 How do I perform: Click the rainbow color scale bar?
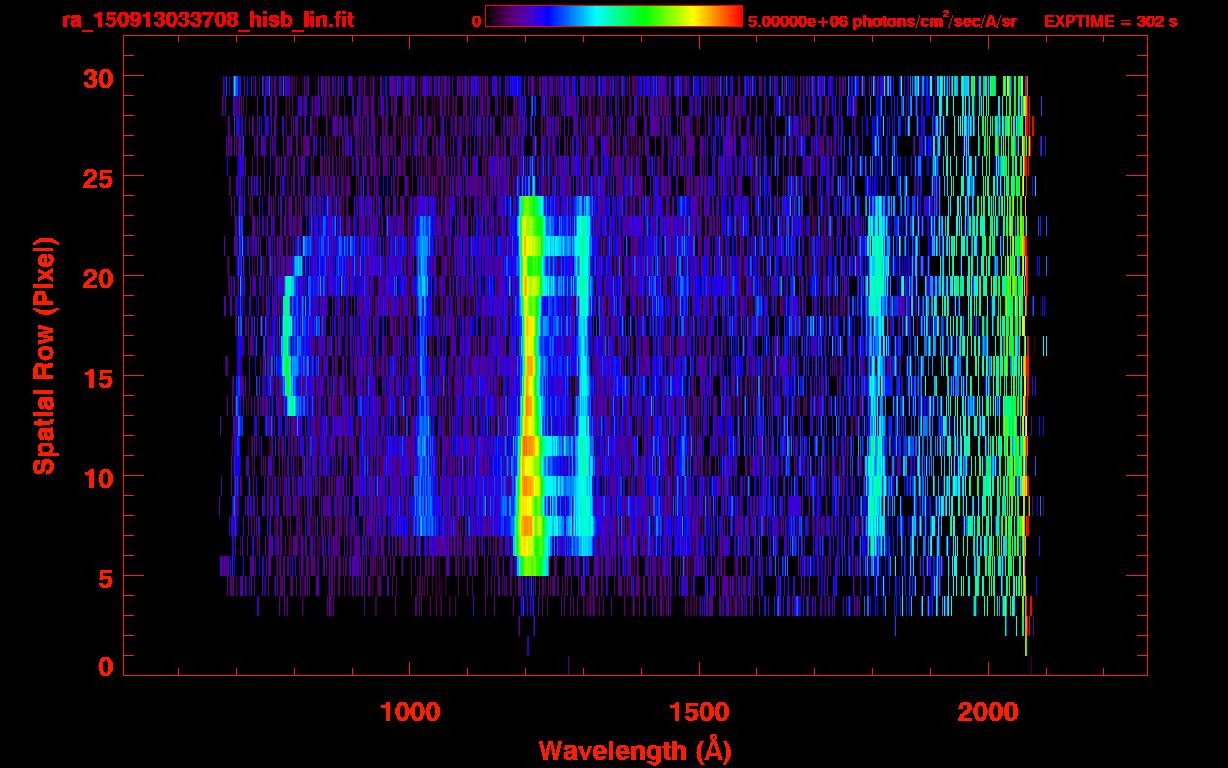click(613, 16)
